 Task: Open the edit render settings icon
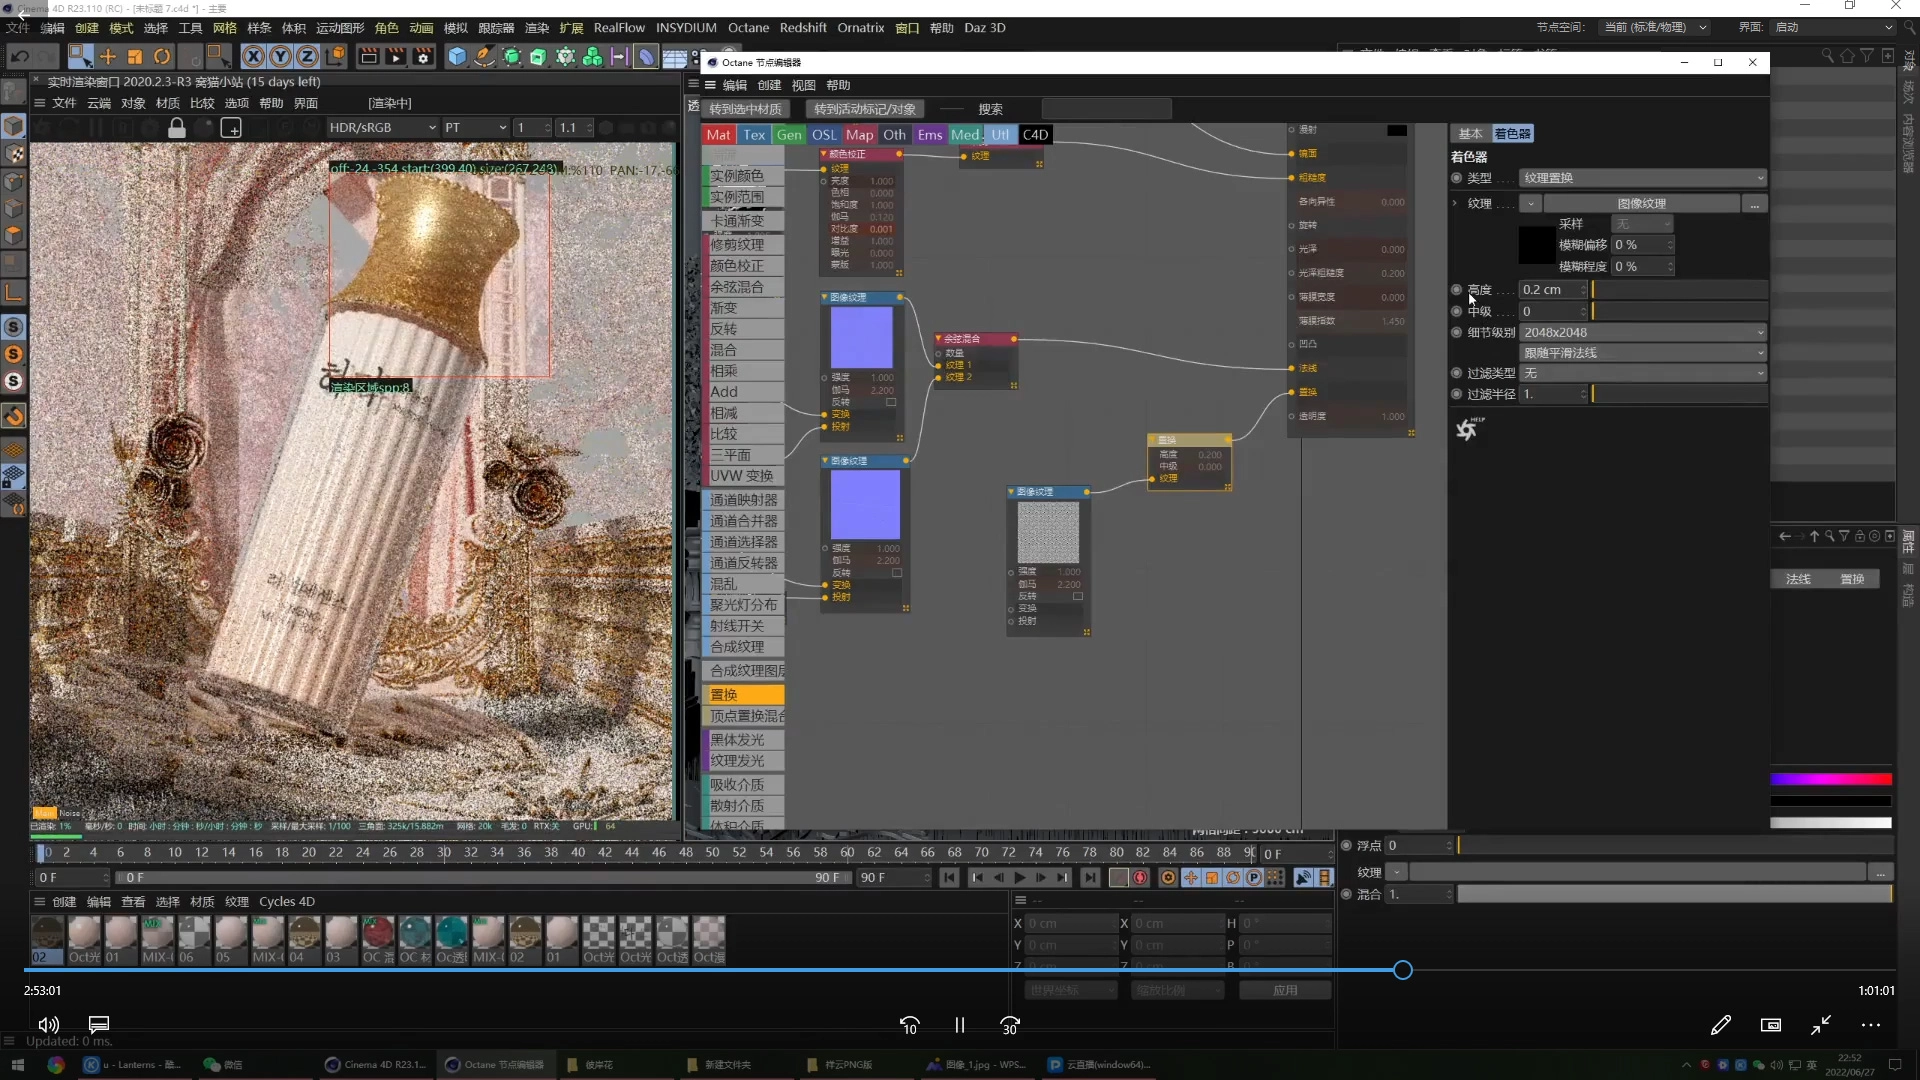pyautogui.click(x=423, y=57)
